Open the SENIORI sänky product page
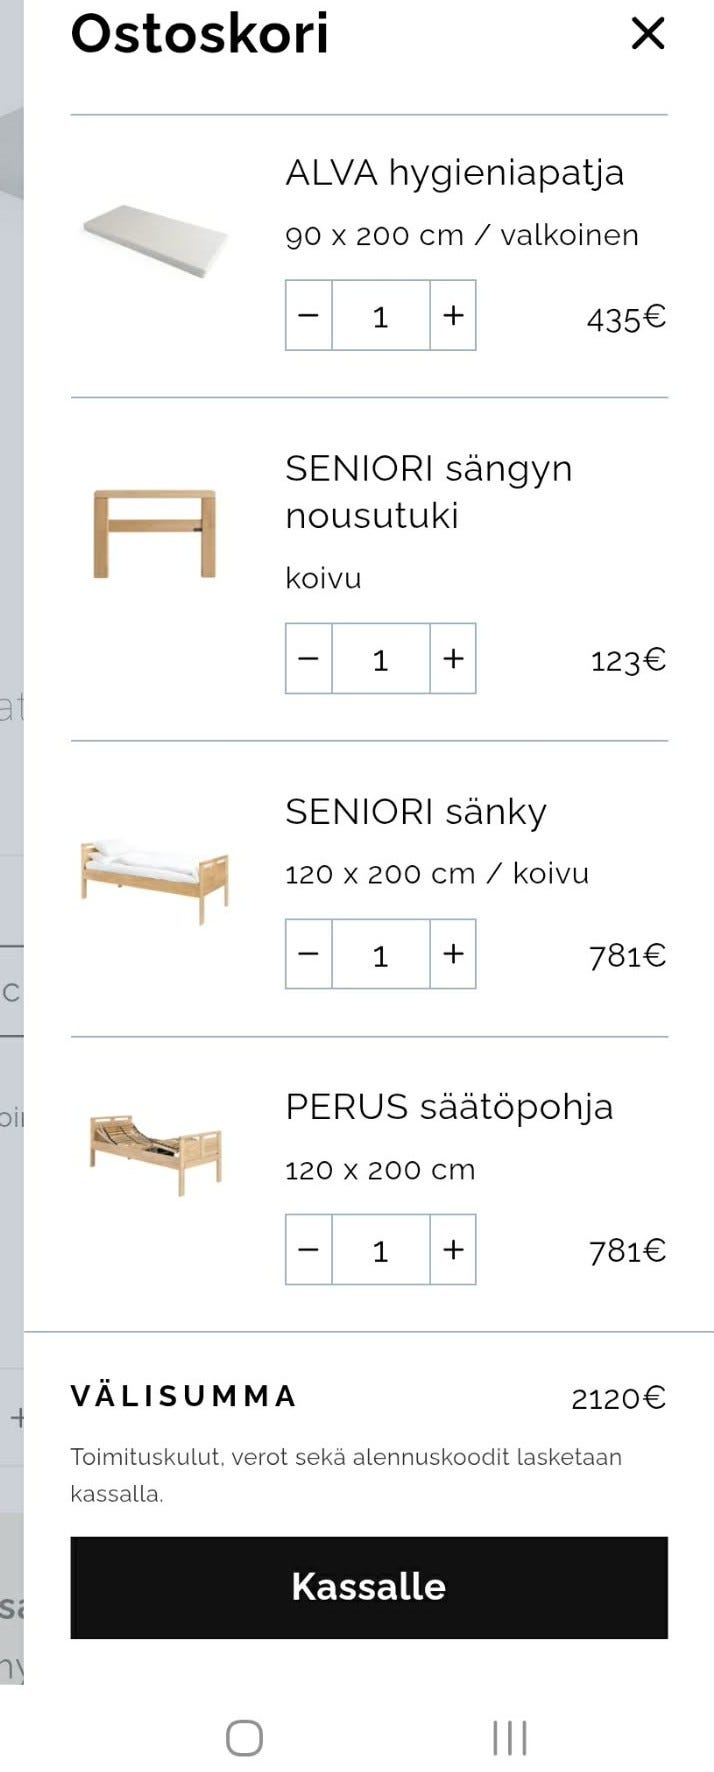This screenshot has width=714, height=1772. [416, 811]
